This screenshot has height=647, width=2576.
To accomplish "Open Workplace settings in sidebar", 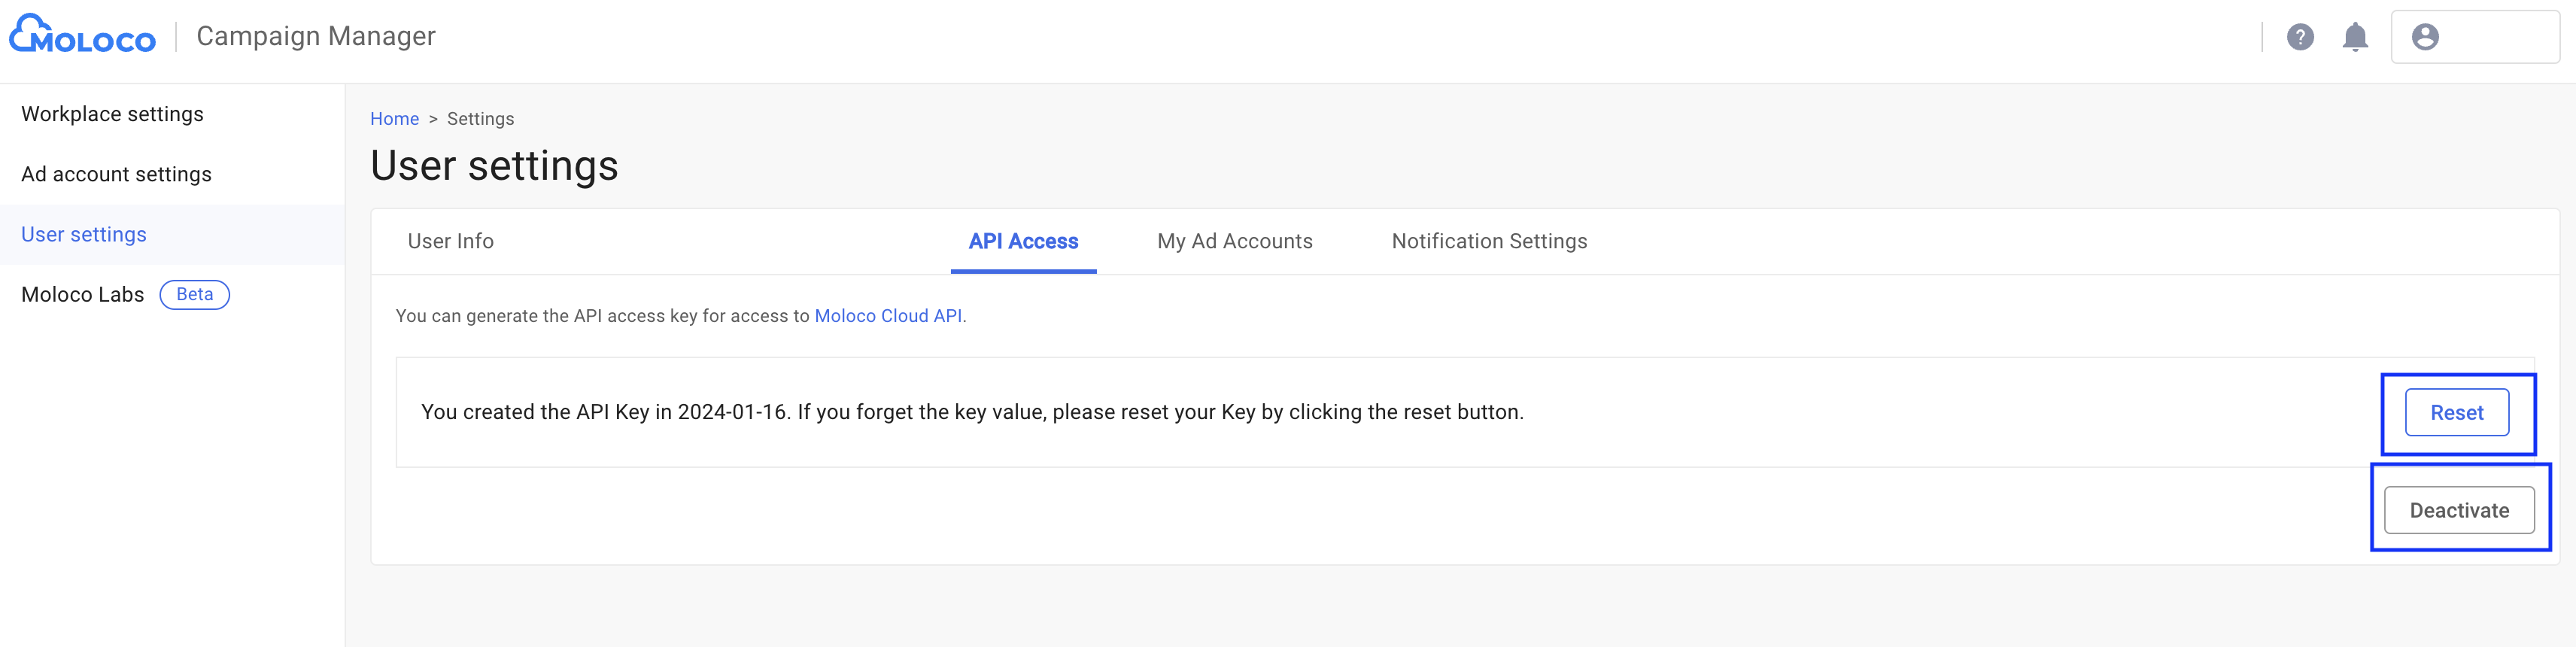I will point(112,114).
